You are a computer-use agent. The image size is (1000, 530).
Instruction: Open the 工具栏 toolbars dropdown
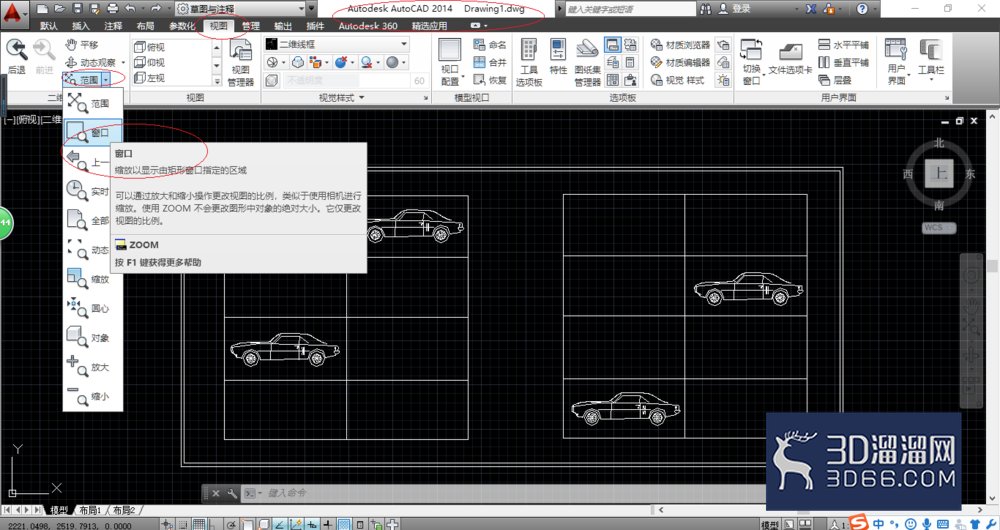pos(930,59)
